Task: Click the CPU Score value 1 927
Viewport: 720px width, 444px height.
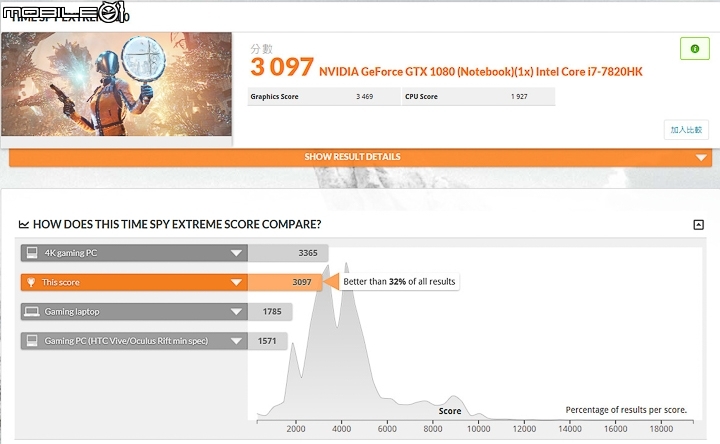Action: click(x=519, y=96)
